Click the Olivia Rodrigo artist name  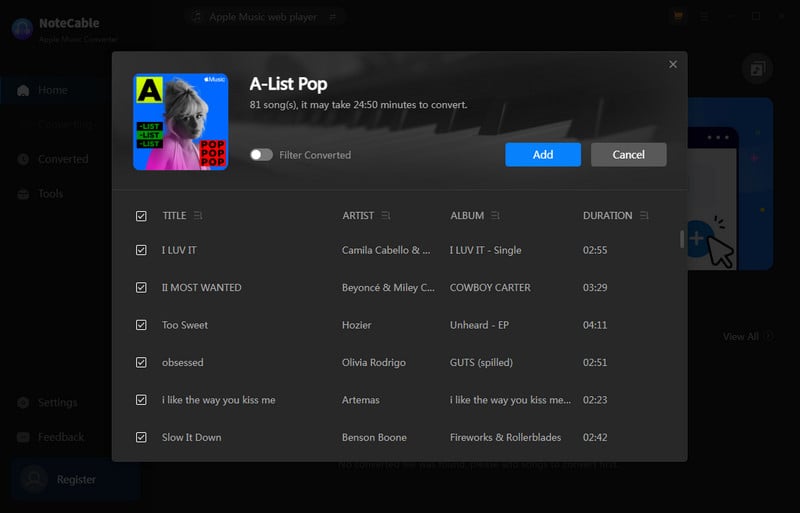click(x=373, y=362)
